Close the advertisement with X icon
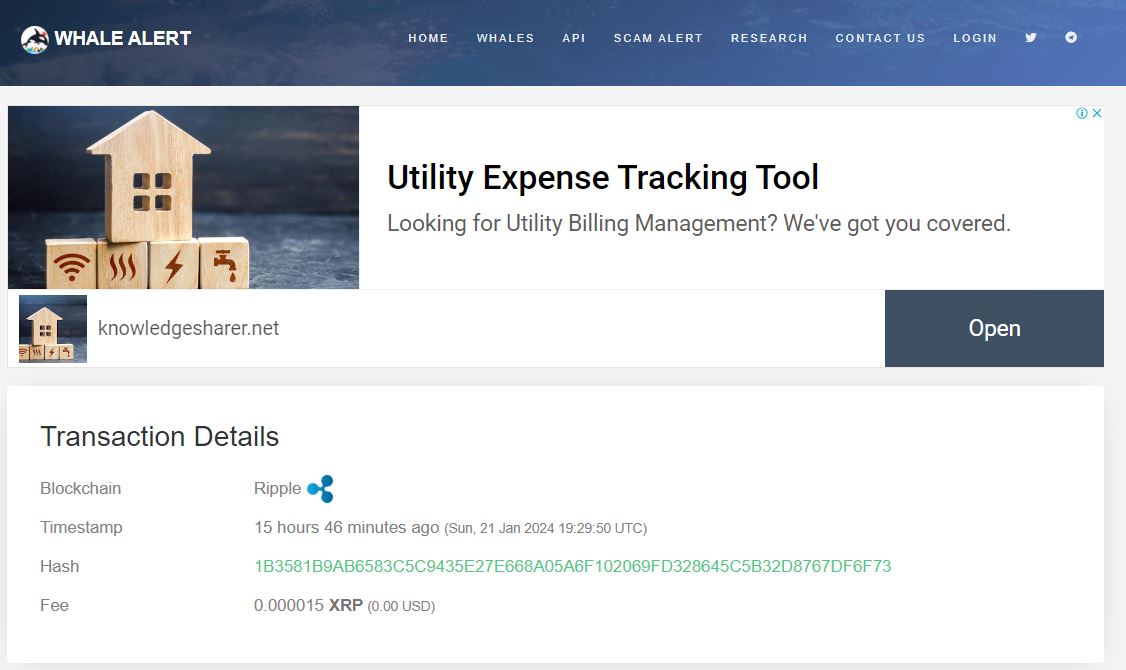This screenshot has height=670, width=1126. pyautogui.click(x=1097, y=113)
